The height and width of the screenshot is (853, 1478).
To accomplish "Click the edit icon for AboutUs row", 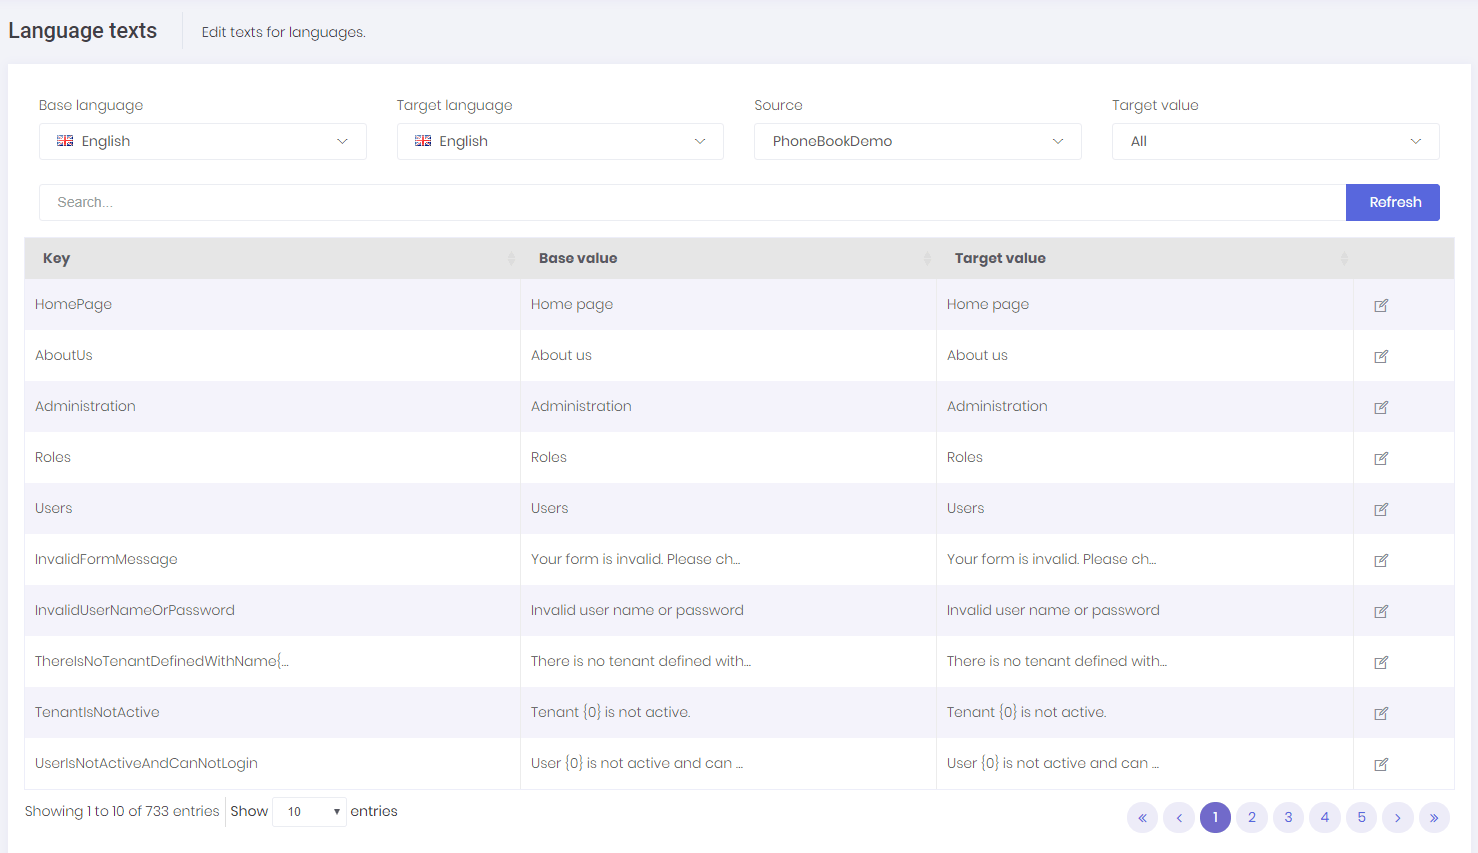I will (1381, 356).
